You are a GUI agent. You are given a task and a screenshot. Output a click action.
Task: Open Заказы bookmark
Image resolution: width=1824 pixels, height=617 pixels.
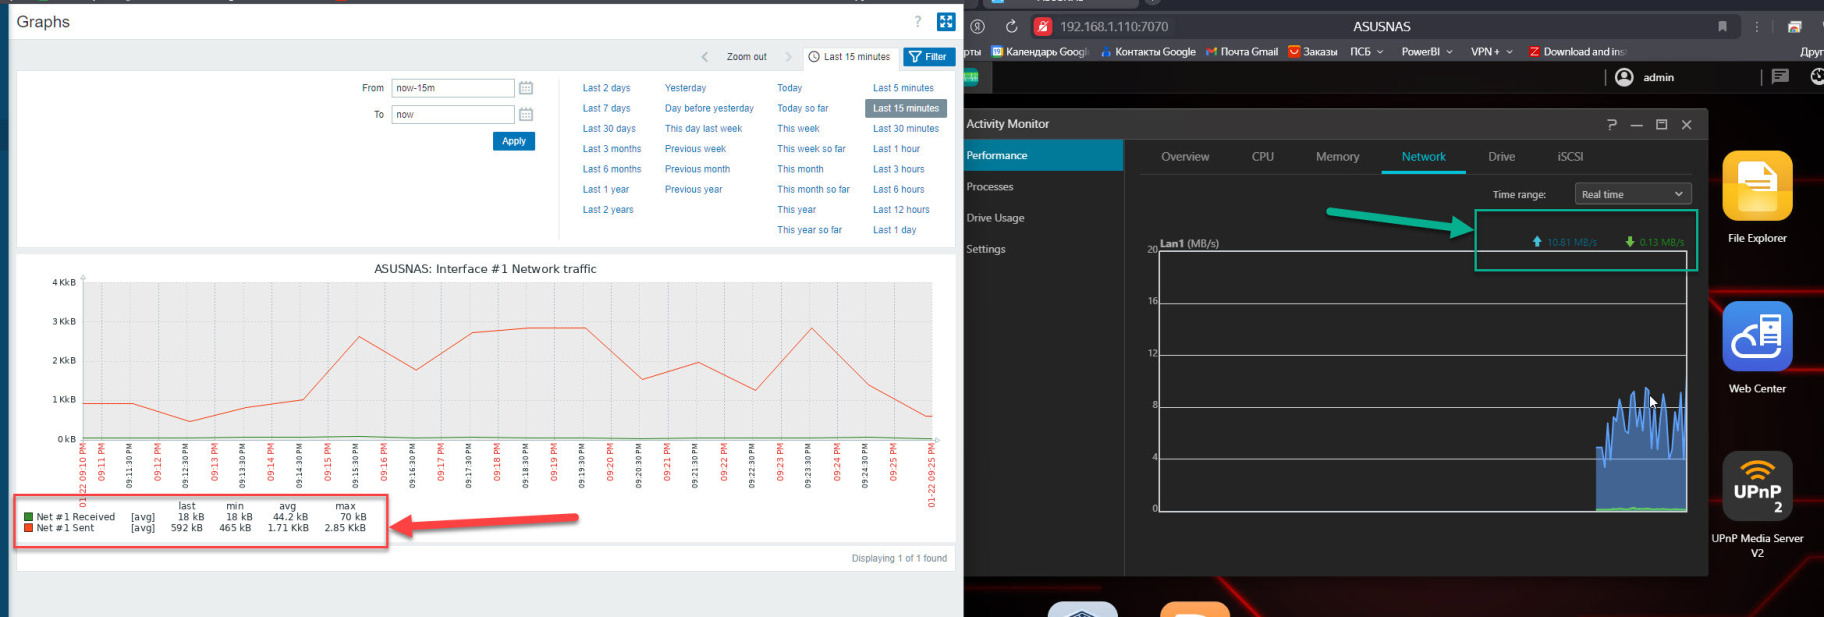click(x=1313, y=52)
